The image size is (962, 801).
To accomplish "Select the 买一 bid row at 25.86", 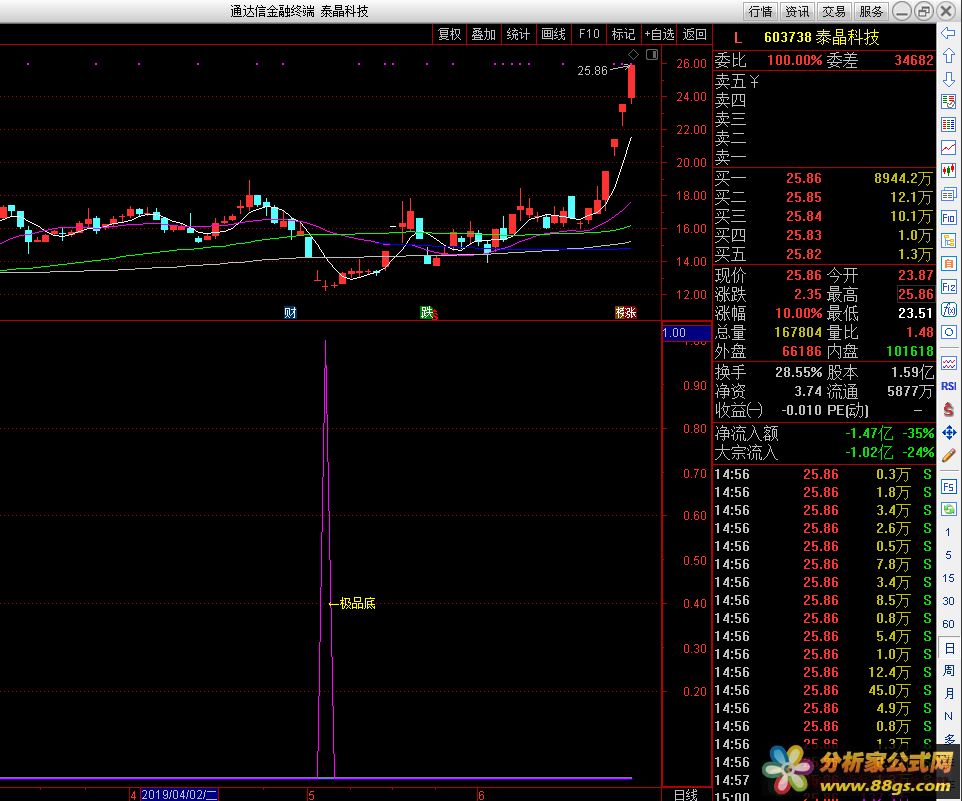I will click(x=824, y=178).
